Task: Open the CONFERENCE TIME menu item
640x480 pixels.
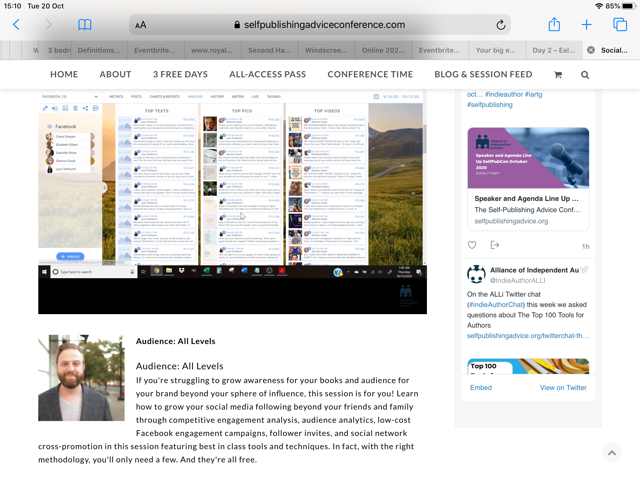Action: pyautogui.click(x=370, y=74)
